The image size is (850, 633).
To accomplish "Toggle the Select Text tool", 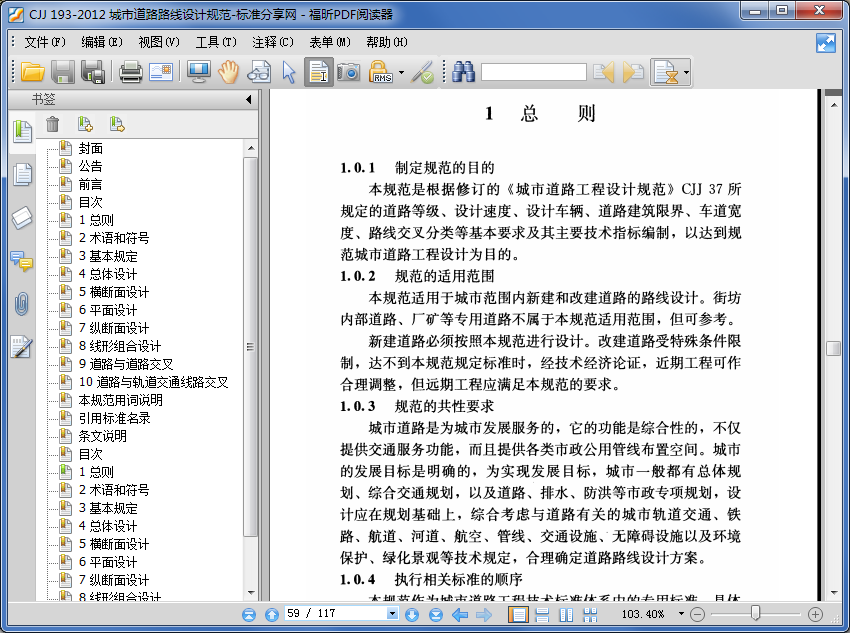I will [x=319, y=72].
